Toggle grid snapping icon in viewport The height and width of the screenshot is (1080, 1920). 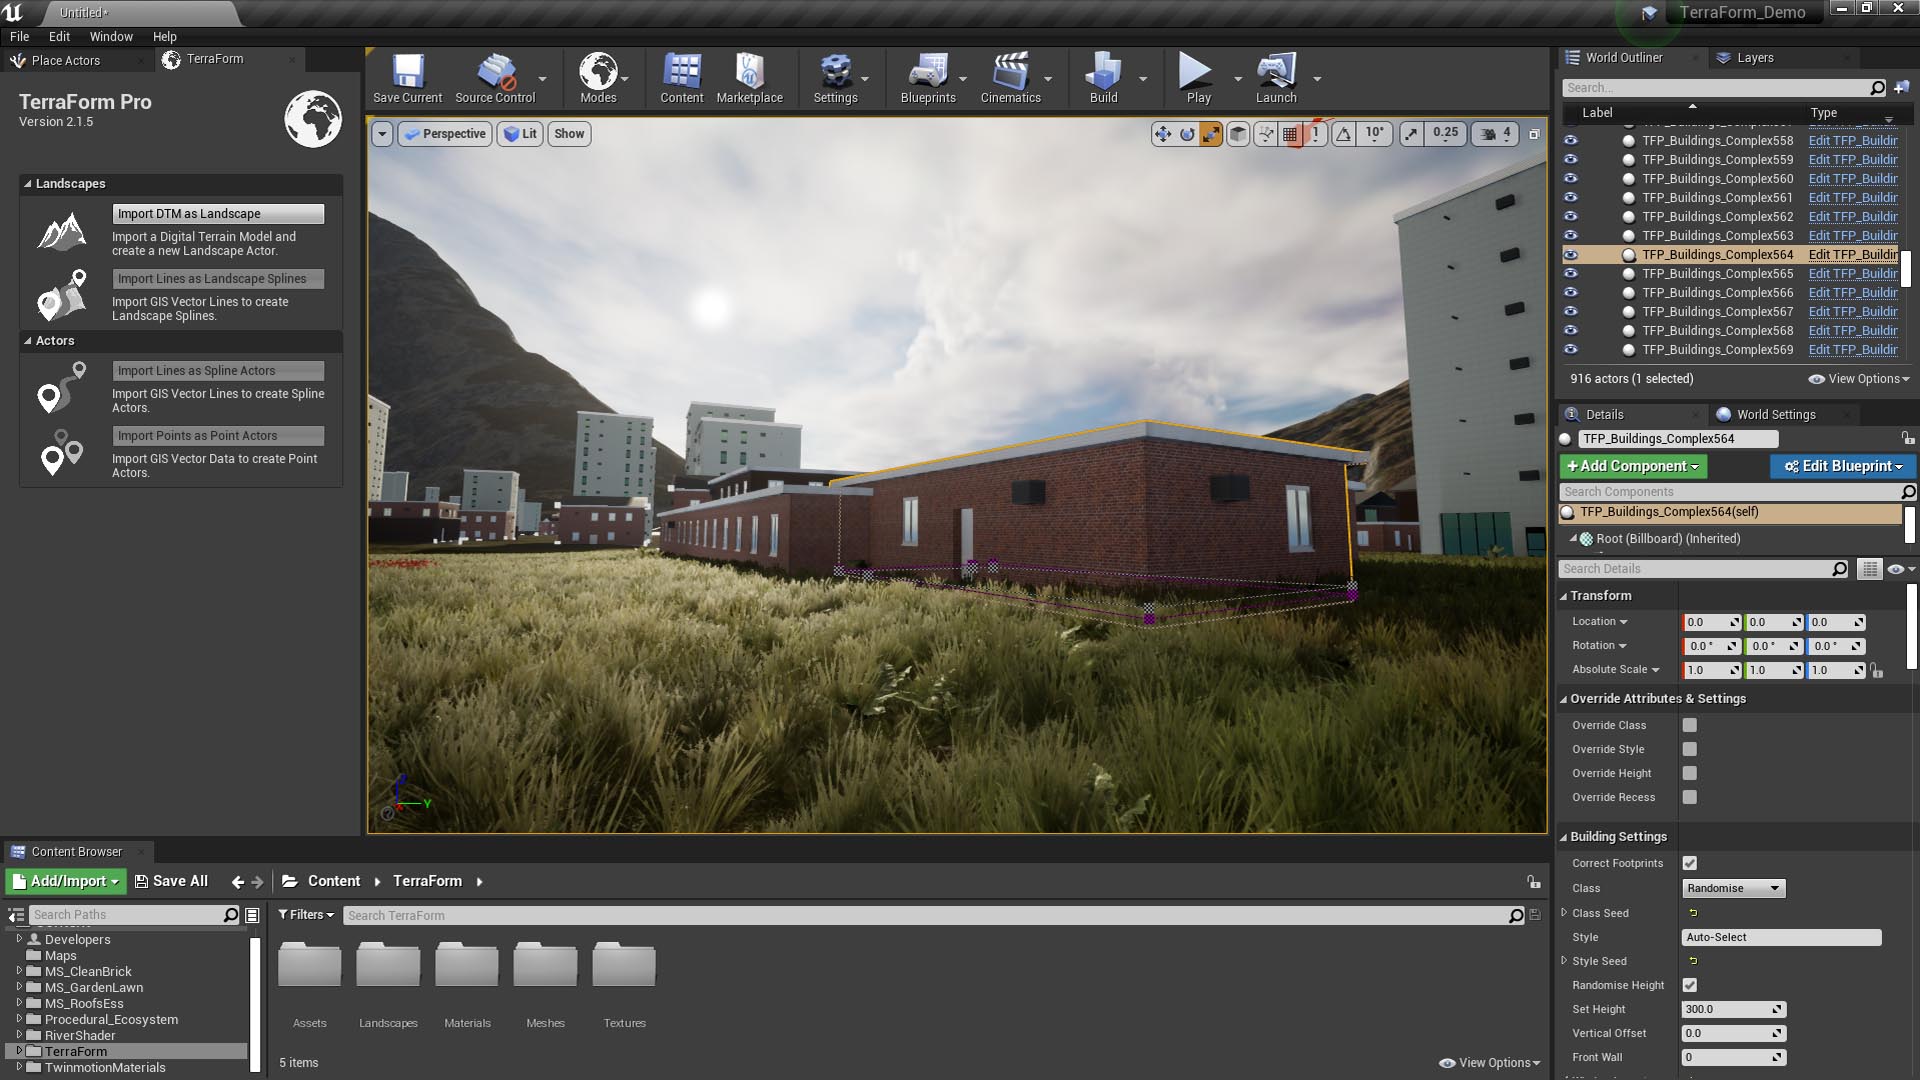coord(1290,134)
